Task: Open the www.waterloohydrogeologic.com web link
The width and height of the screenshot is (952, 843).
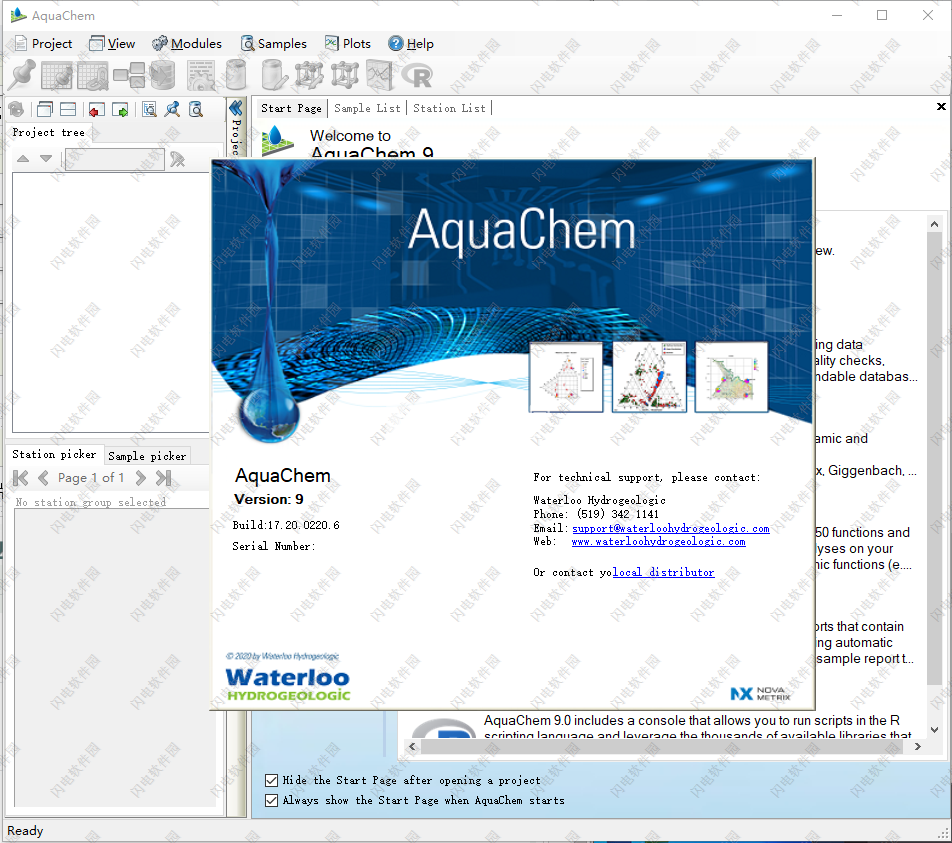Action: click(x=659, y=542)
